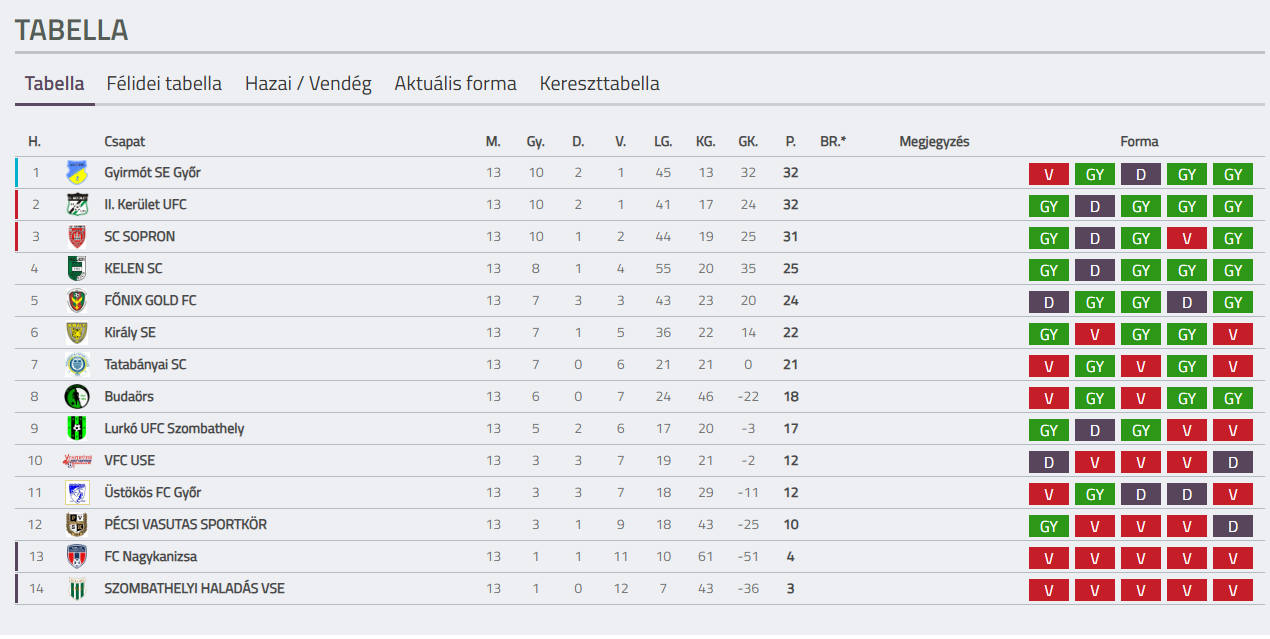Click the Üstökös FC Győr team name
Screen dimensions: 1270x639
coord(152,493)
